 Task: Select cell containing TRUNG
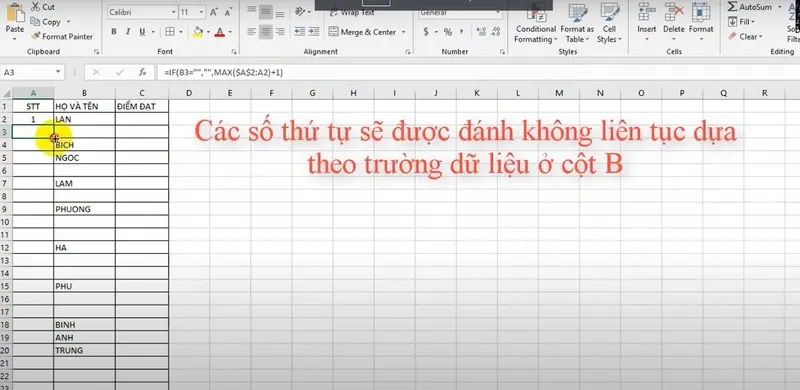coord(84,350)
